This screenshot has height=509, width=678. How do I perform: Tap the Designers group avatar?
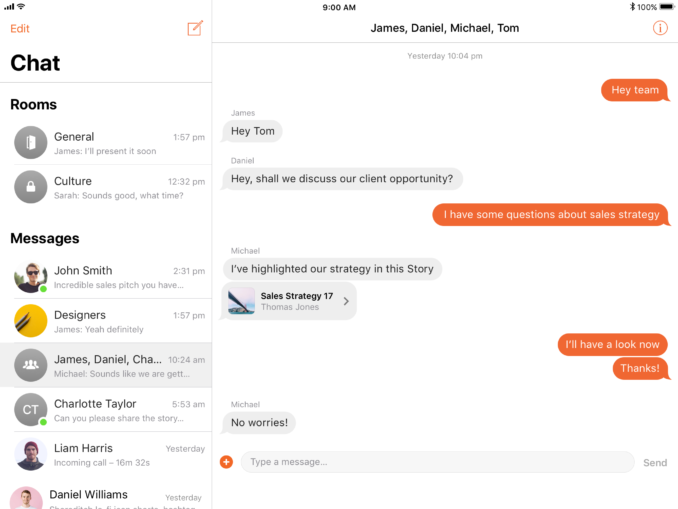tap(31, 321)
